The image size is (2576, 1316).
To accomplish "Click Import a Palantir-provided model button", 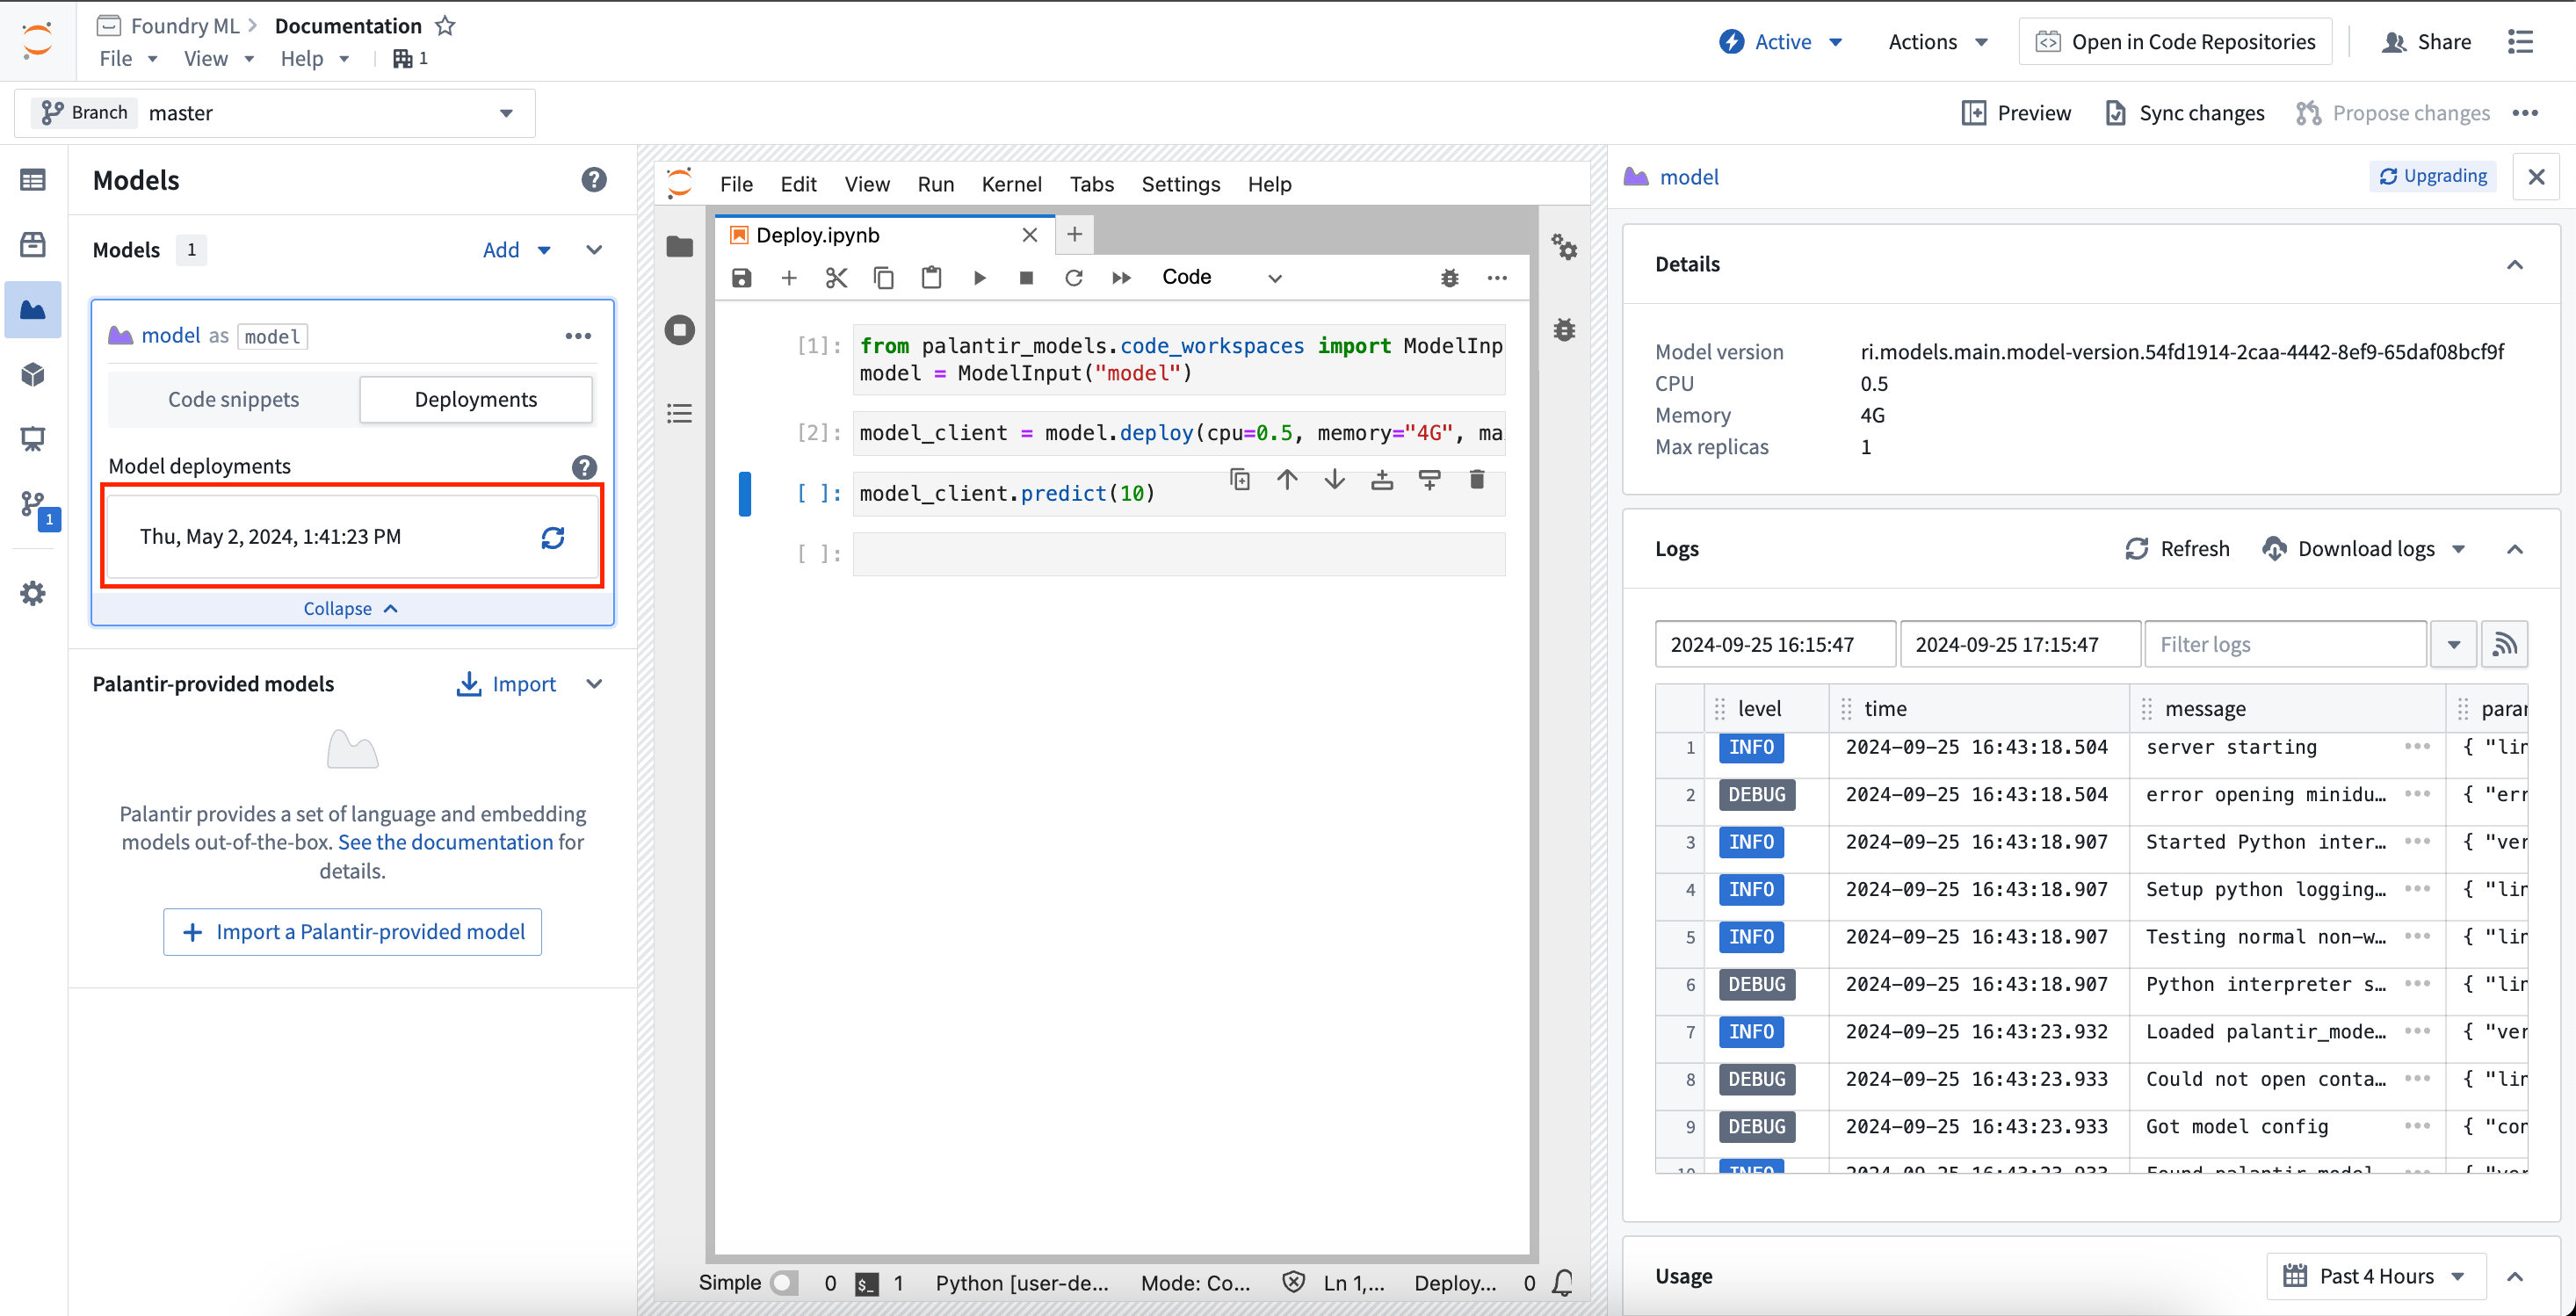I will pyautogui.click(x=352, y=931).
